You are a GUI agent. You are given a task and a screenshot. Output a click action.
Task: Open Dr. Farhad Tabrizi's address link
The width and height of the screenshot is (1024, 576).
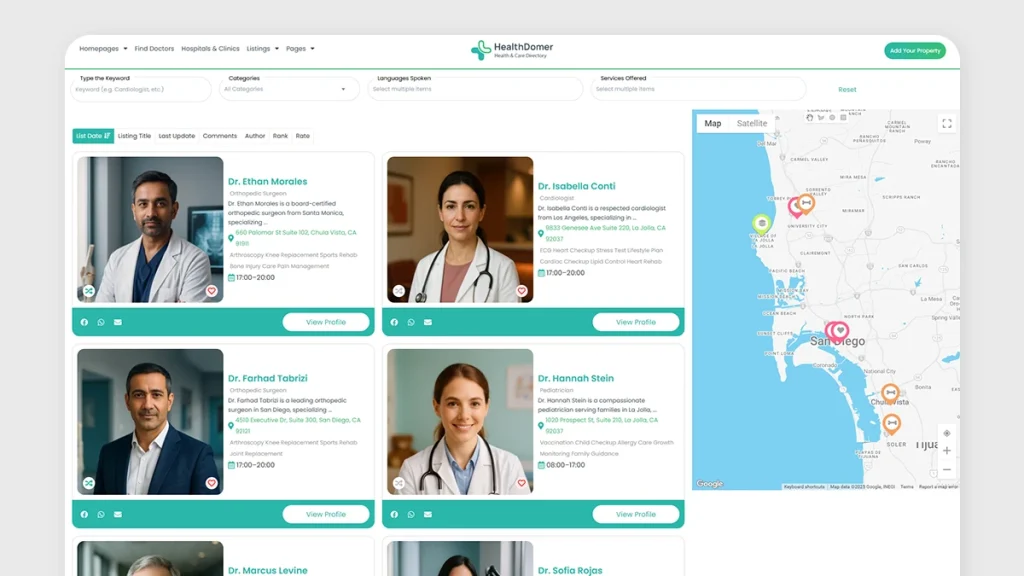[x=298, y=426]
